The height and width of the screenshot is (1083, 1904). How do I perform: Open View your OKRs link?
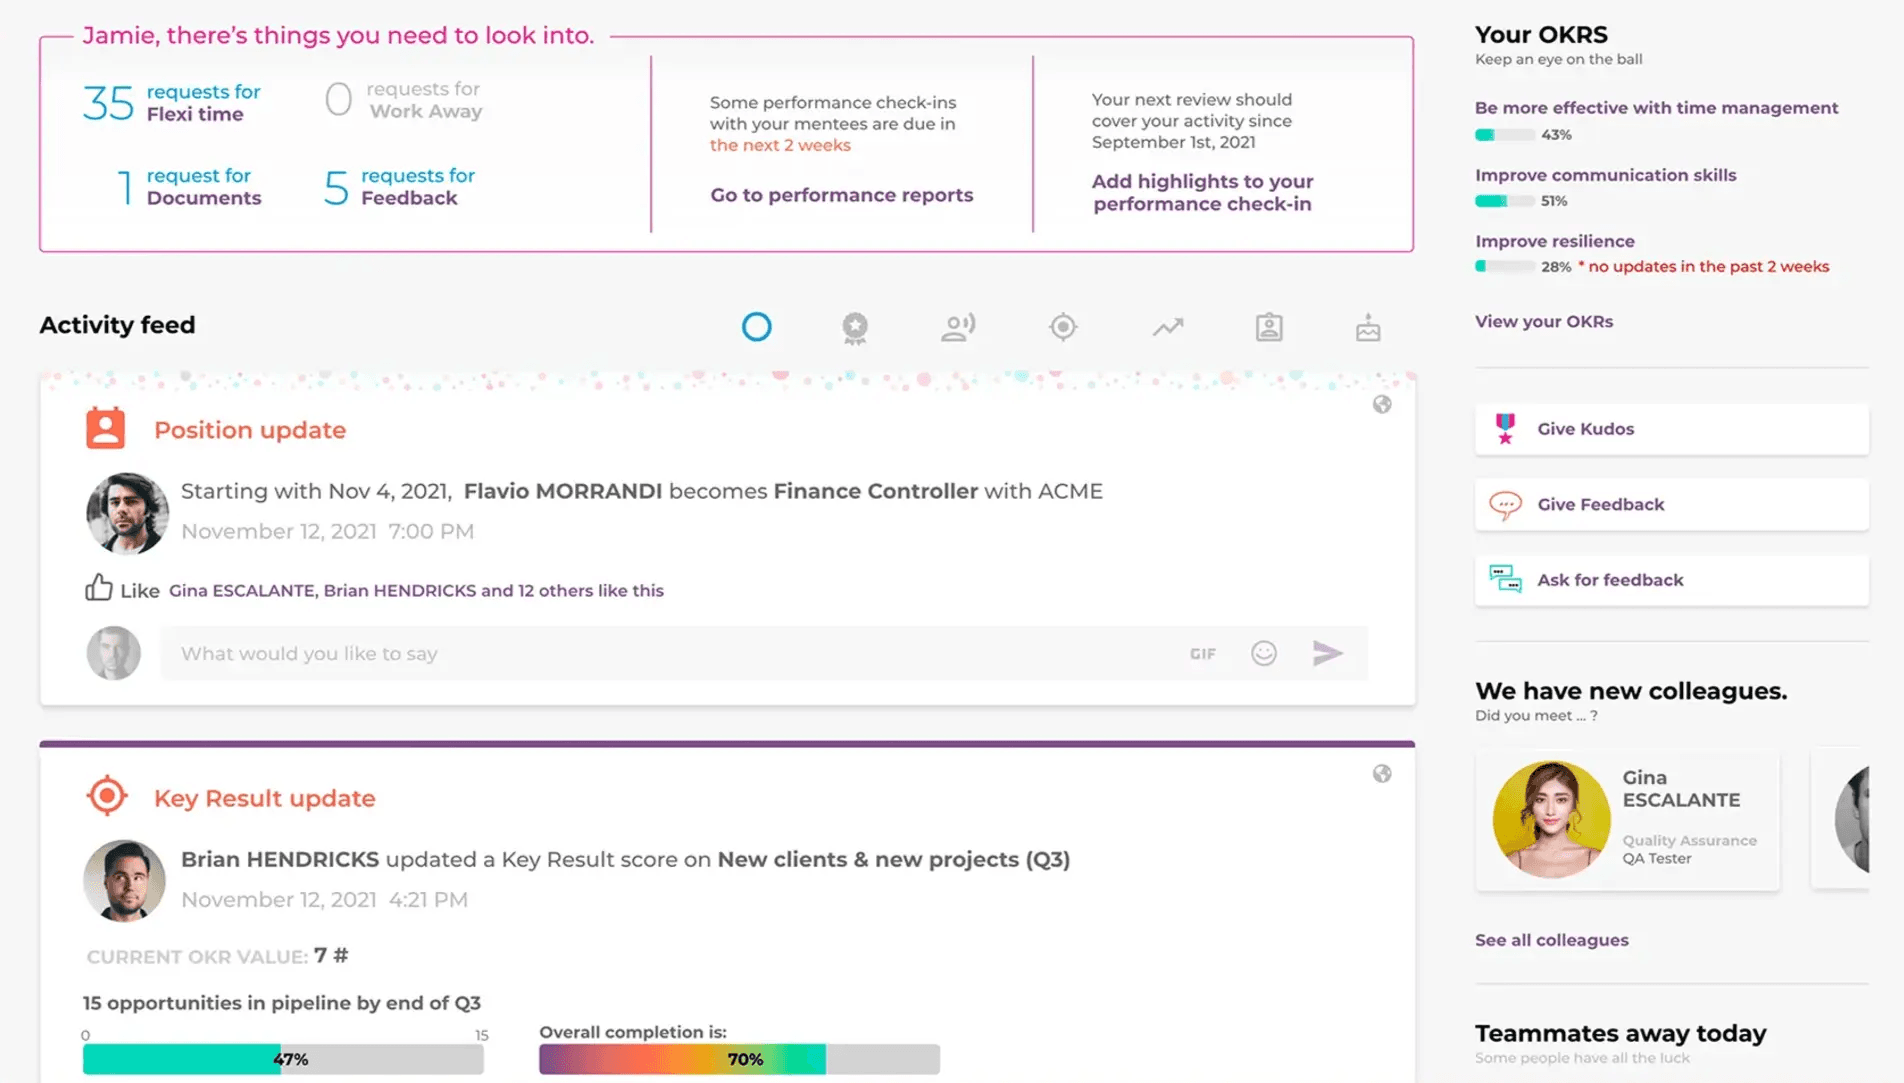pos(1543,322)
